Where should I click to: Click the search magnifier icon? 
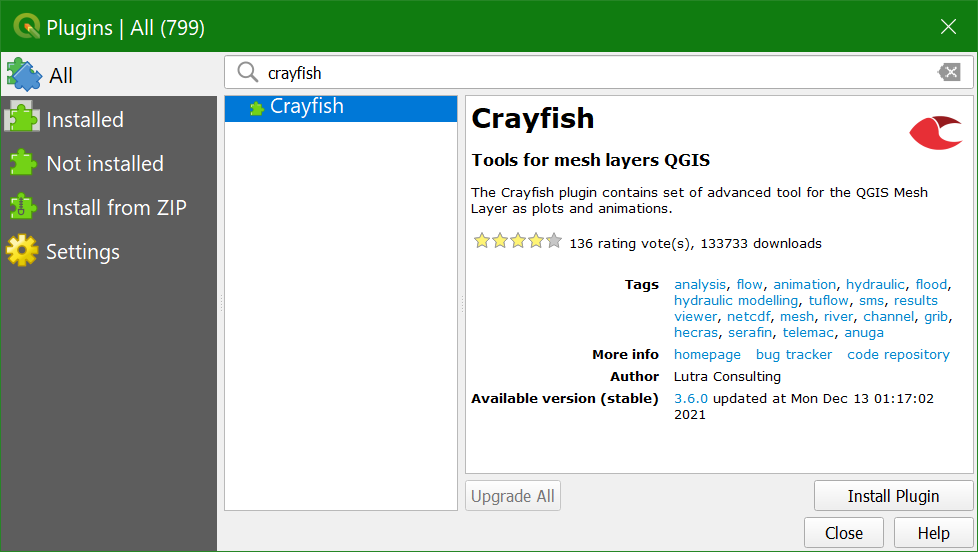pyautogui.click(x=248, y=72)
